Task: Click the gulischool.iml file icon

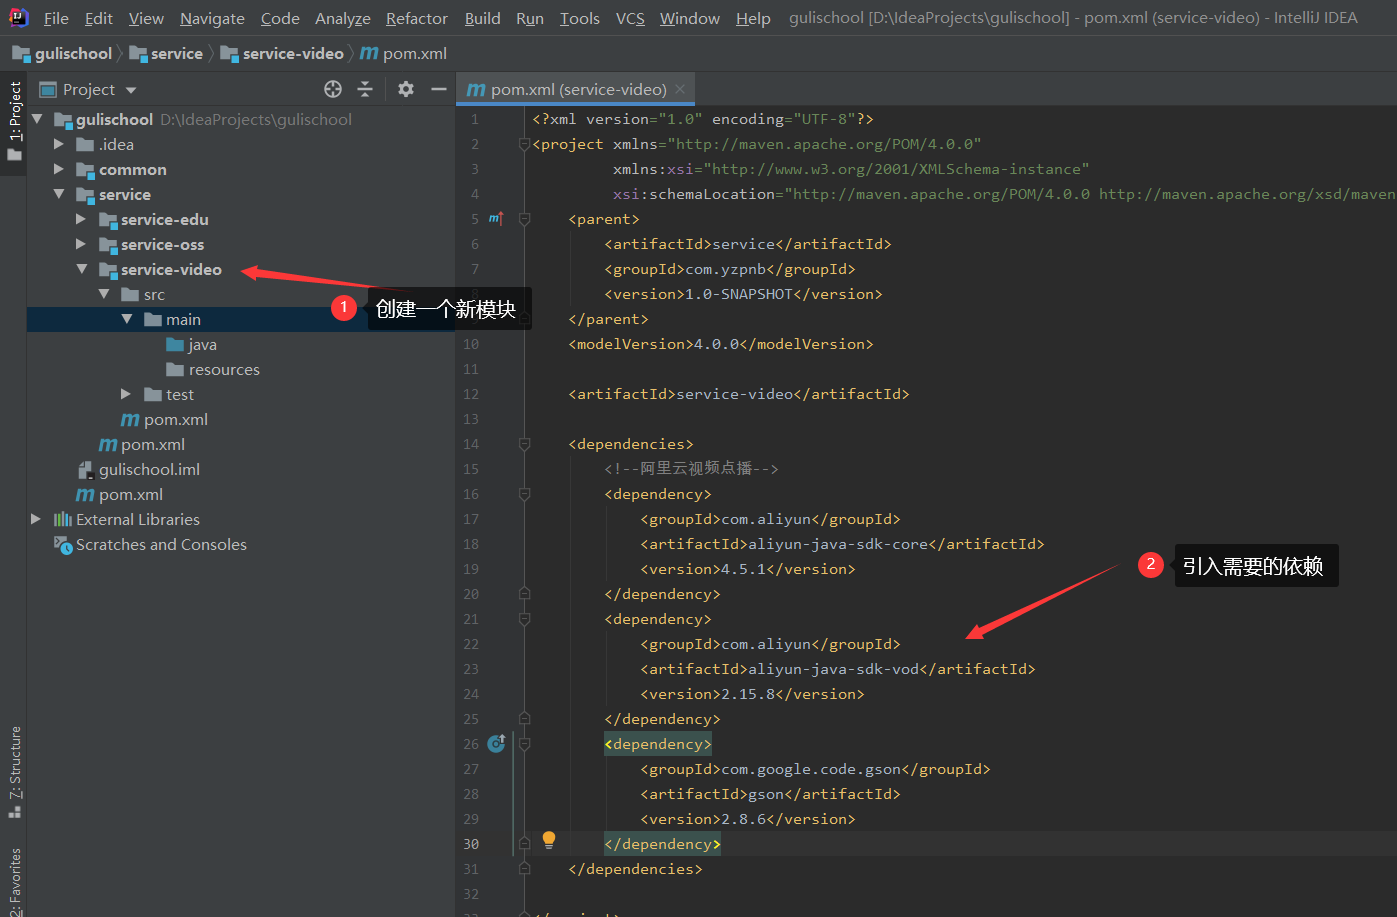Action: click(x=86, y=469)
